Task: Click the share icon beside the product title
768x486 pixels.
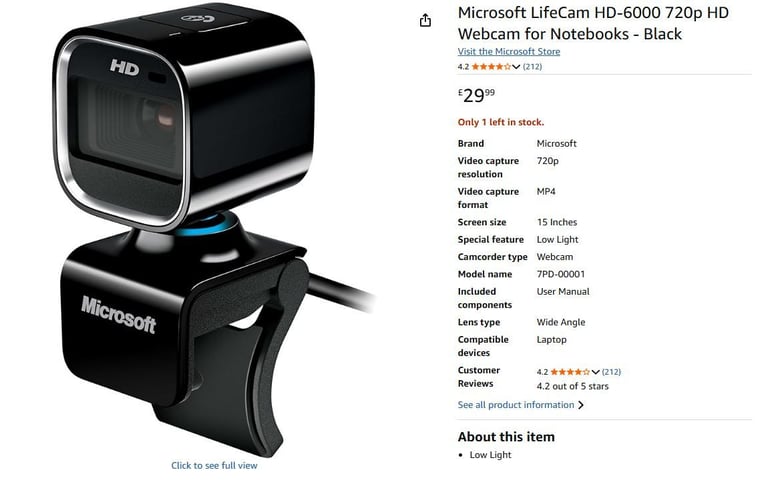Action: pos(425,20)
